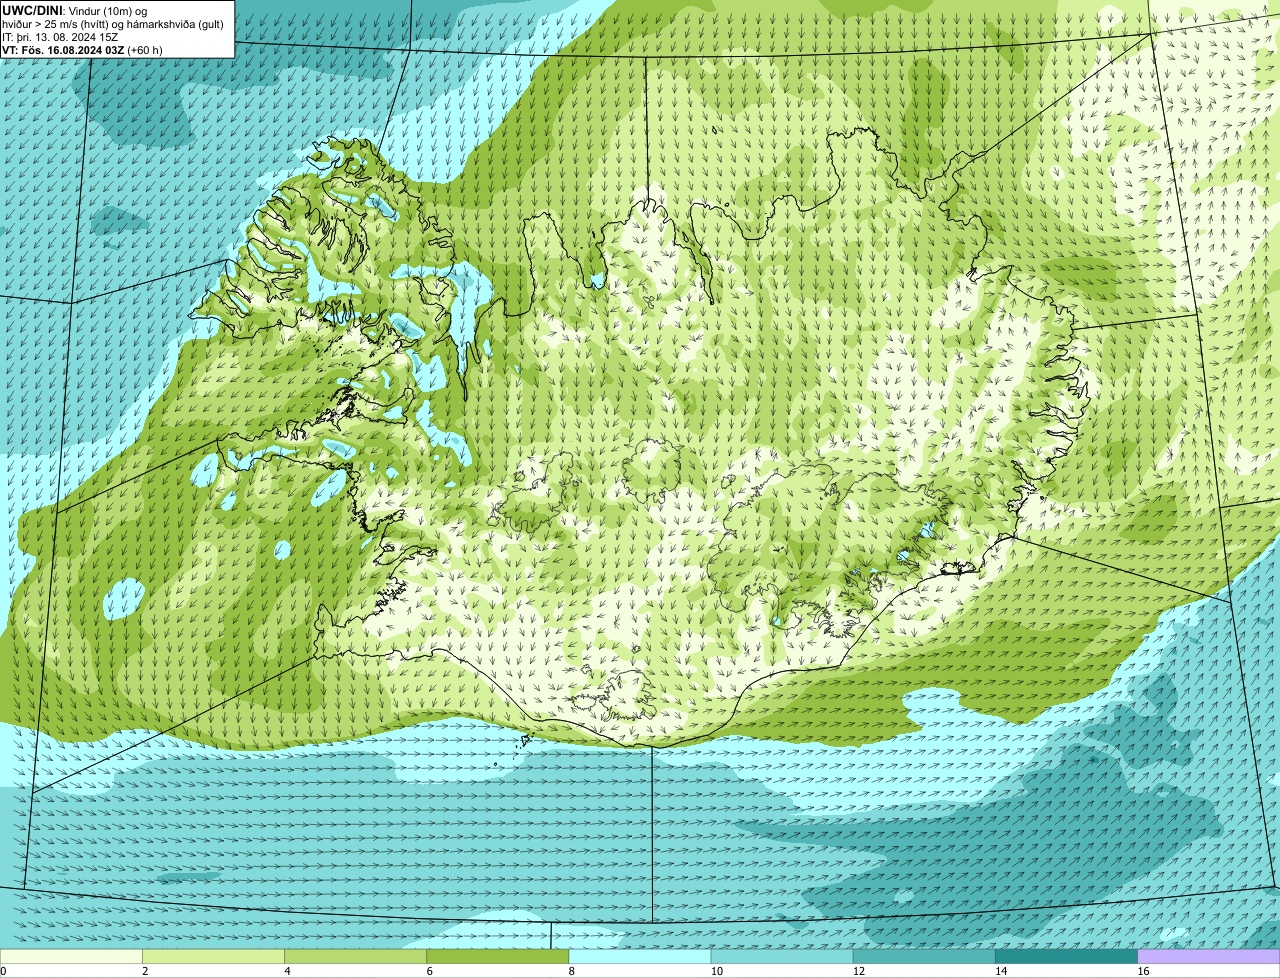The height and width of the screenshot is (978, 1280).
Task: Click the legend label '2'
Action: pos(145,971)
